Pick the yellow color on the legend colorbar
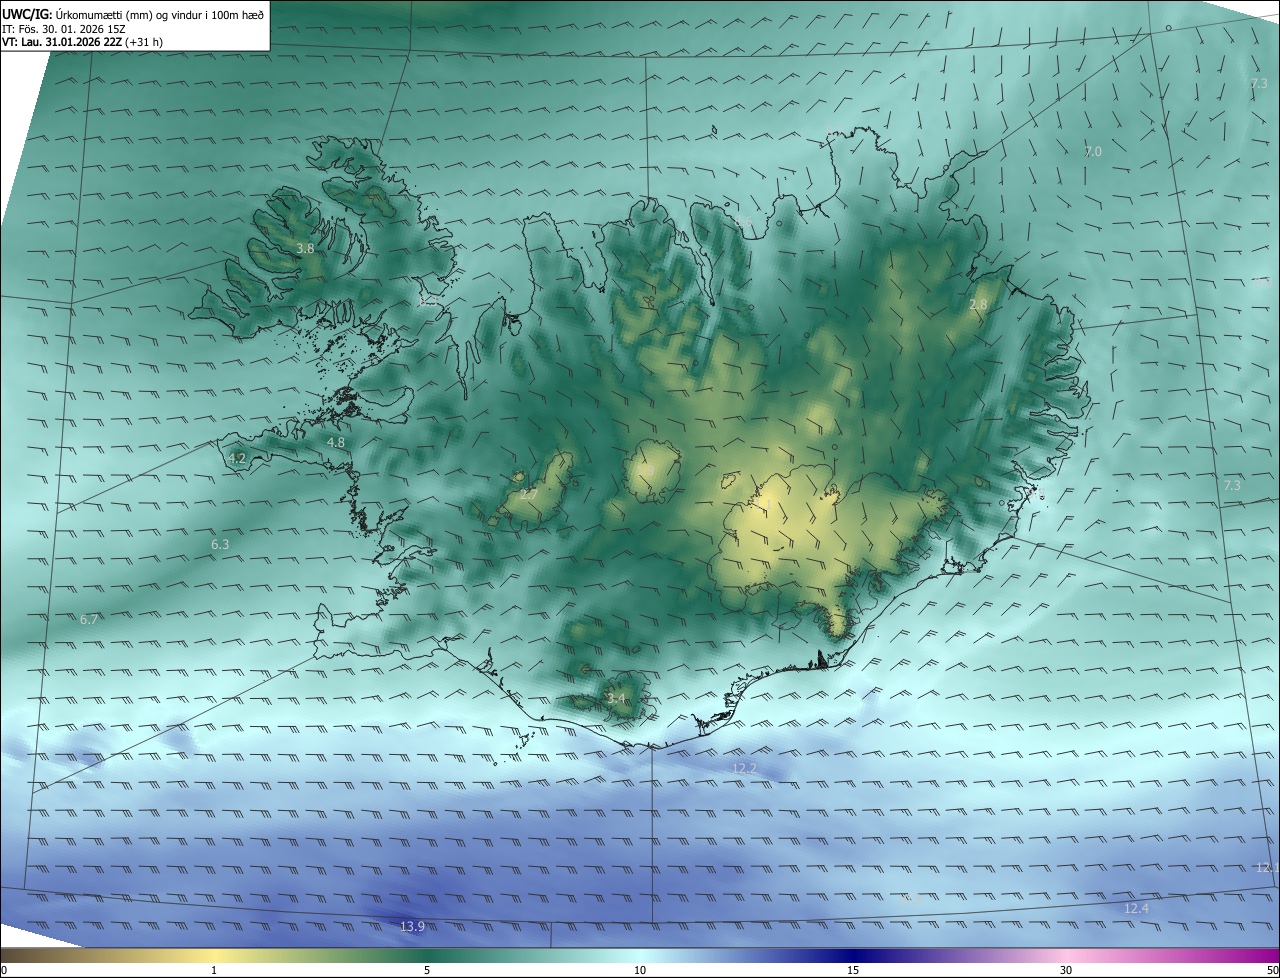1280x978 pixels. pos(214,956)
